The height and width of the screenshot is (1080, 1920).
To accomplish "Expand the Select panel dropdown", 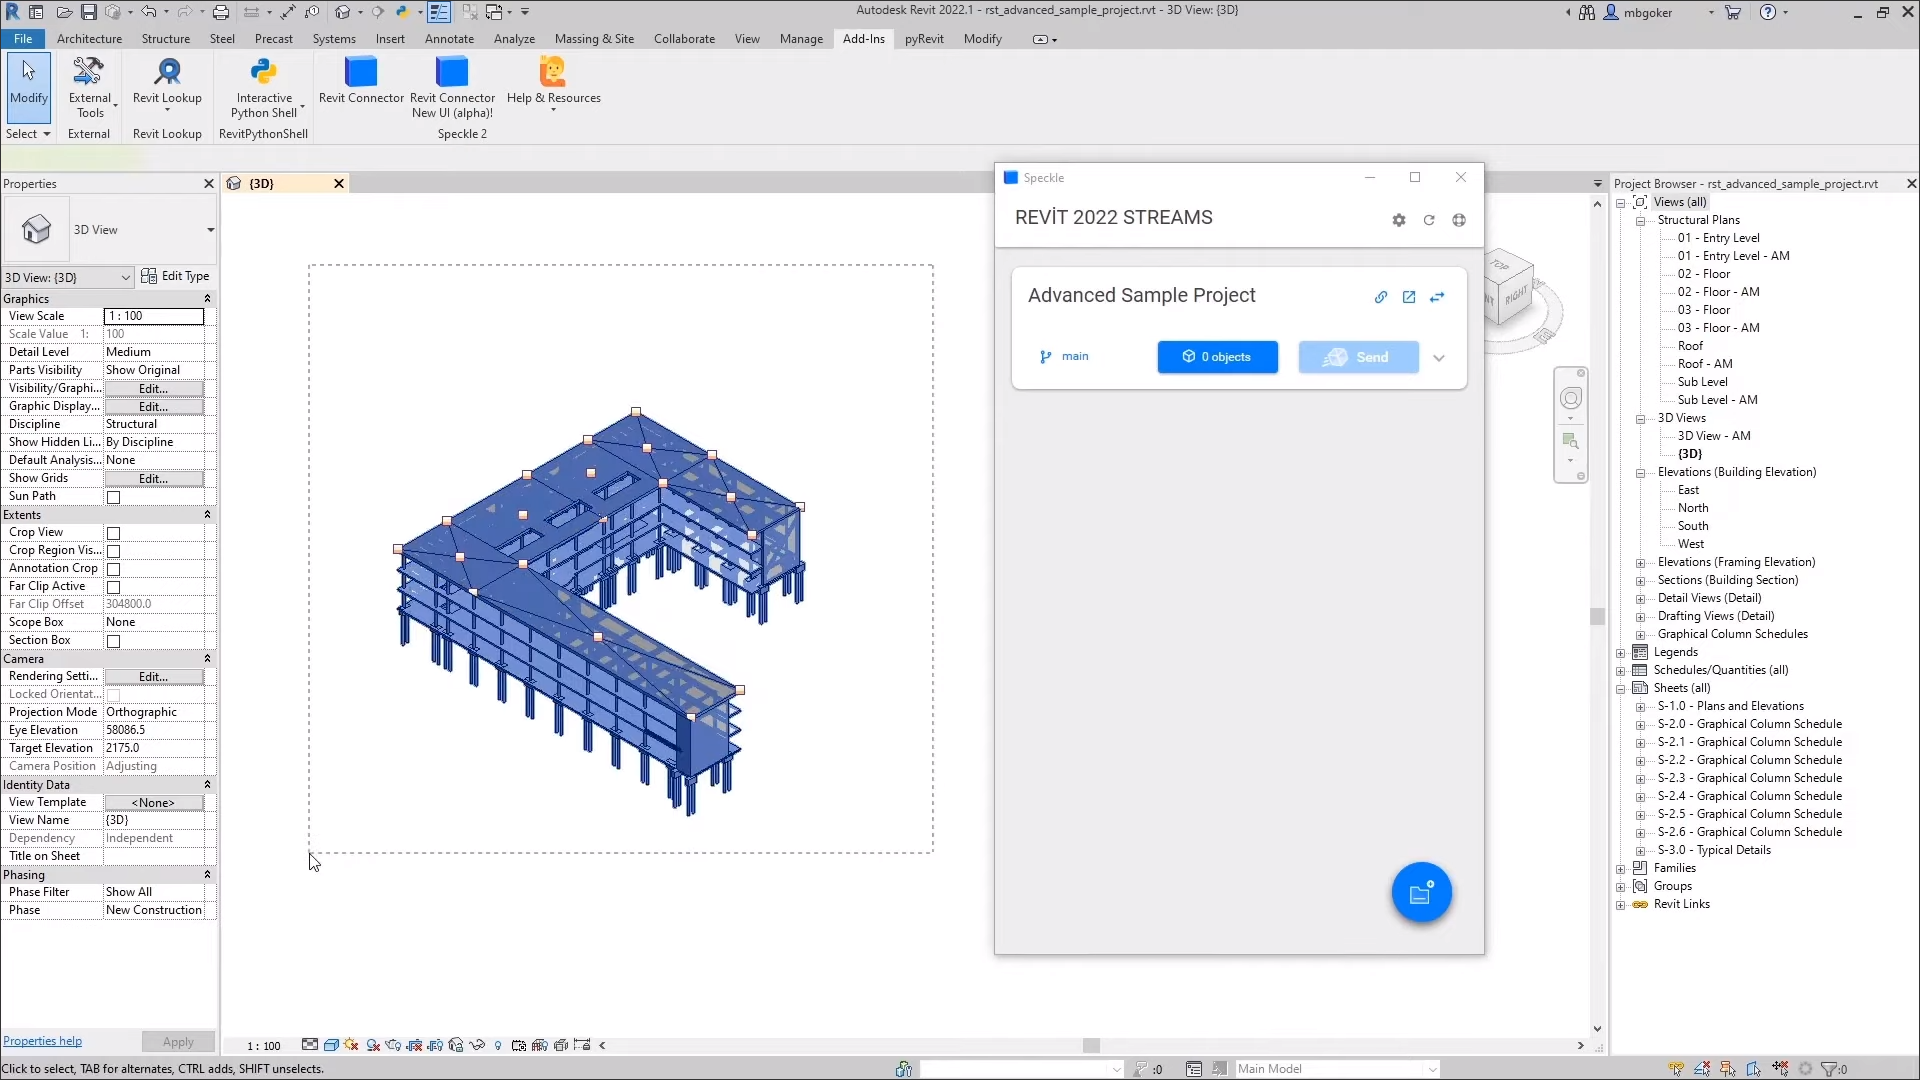I will [28, 134].
